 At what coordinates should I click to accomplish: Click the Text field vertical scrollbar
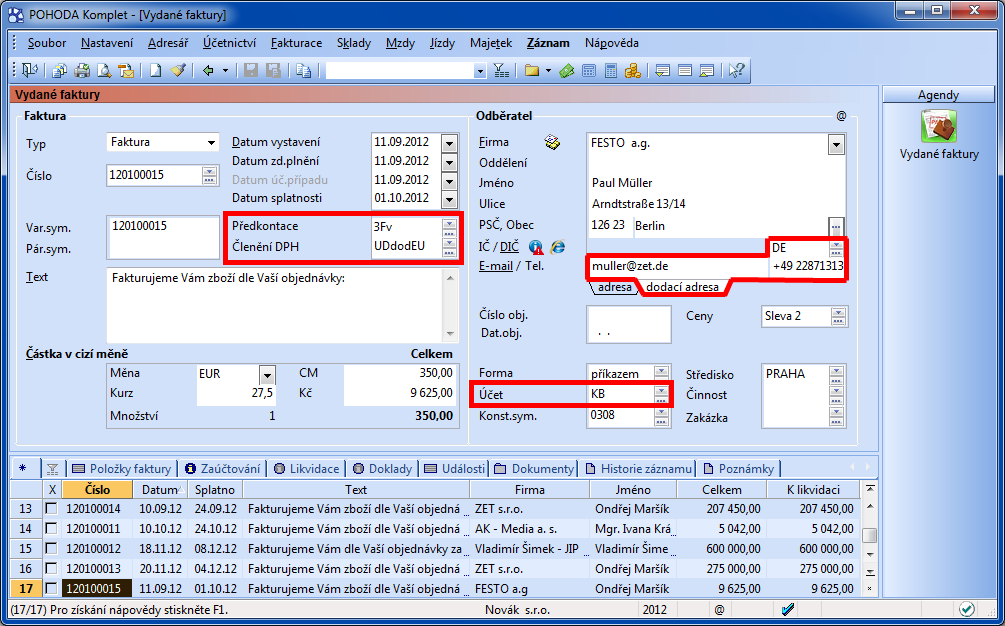pyautogui.click(x=451, y=306)
